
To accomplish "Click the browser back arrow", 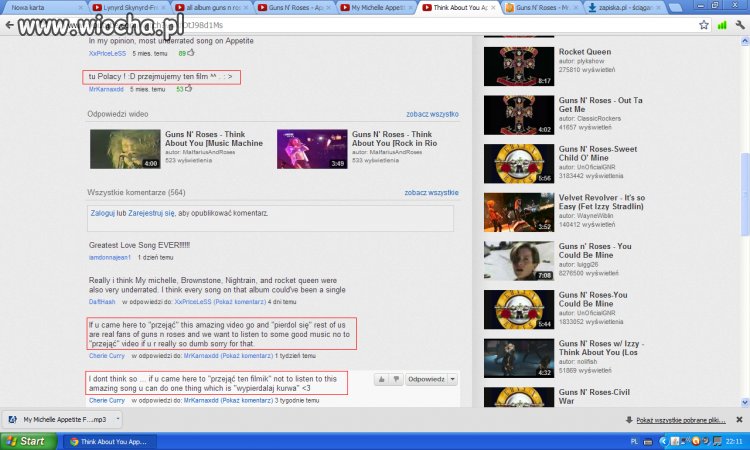I will coord(9,25).
